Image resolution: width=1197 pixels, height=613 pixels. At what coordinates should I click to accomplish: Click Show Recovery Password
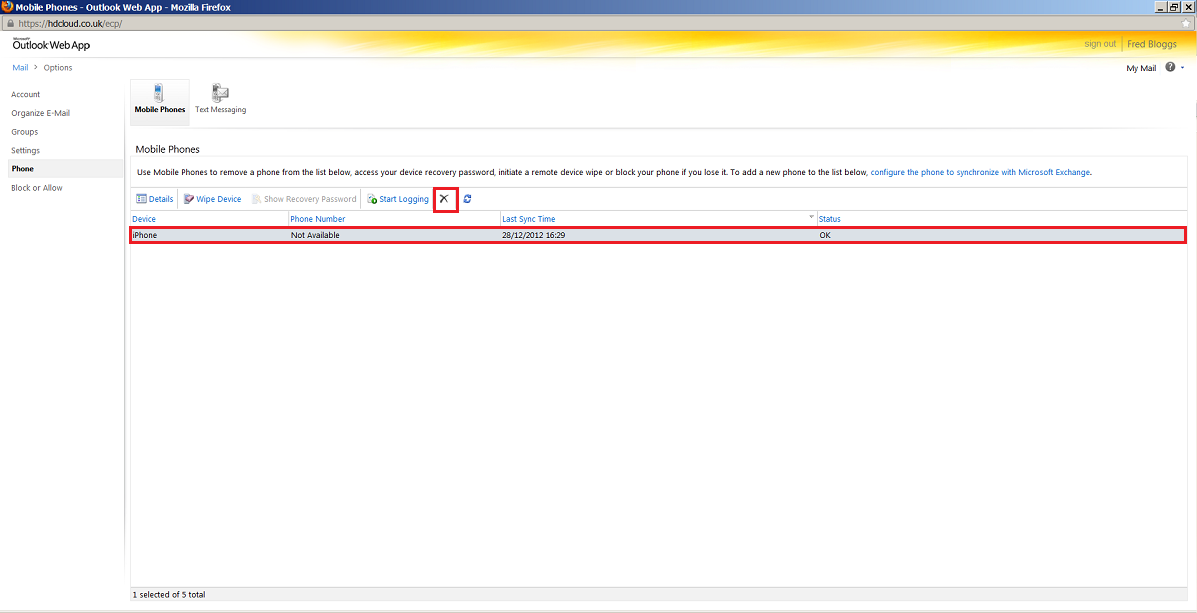305,199
